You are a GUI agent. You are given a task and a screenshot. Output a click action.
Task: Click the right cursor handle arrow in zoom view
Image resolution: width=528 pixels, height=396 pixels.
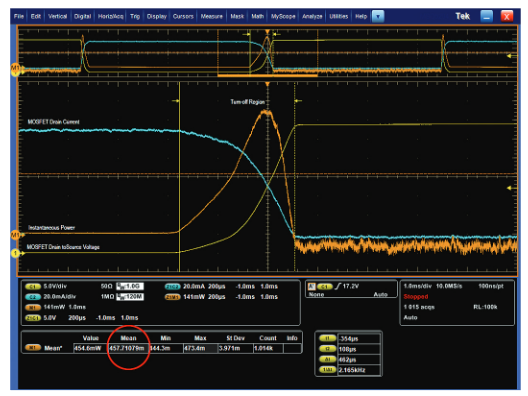coord(298,101)
